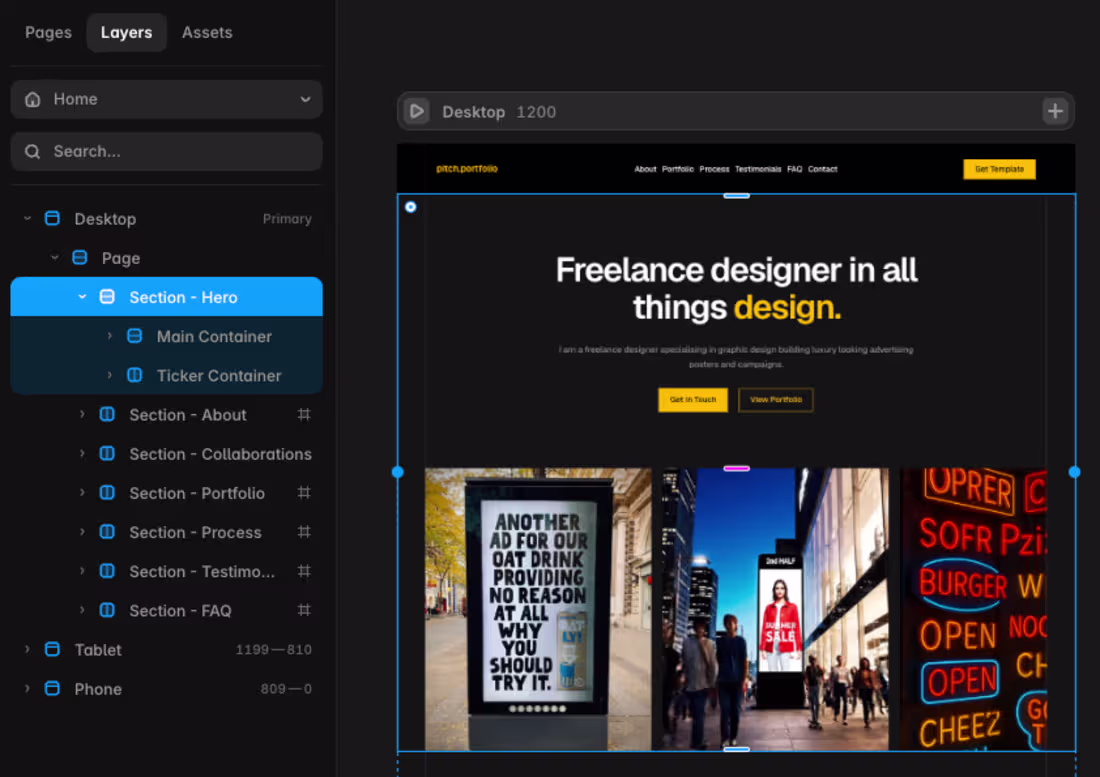Click the Testimonials nav link on canvas
This screenshot has width=1100, height=777.
click(x=758, y=169)
